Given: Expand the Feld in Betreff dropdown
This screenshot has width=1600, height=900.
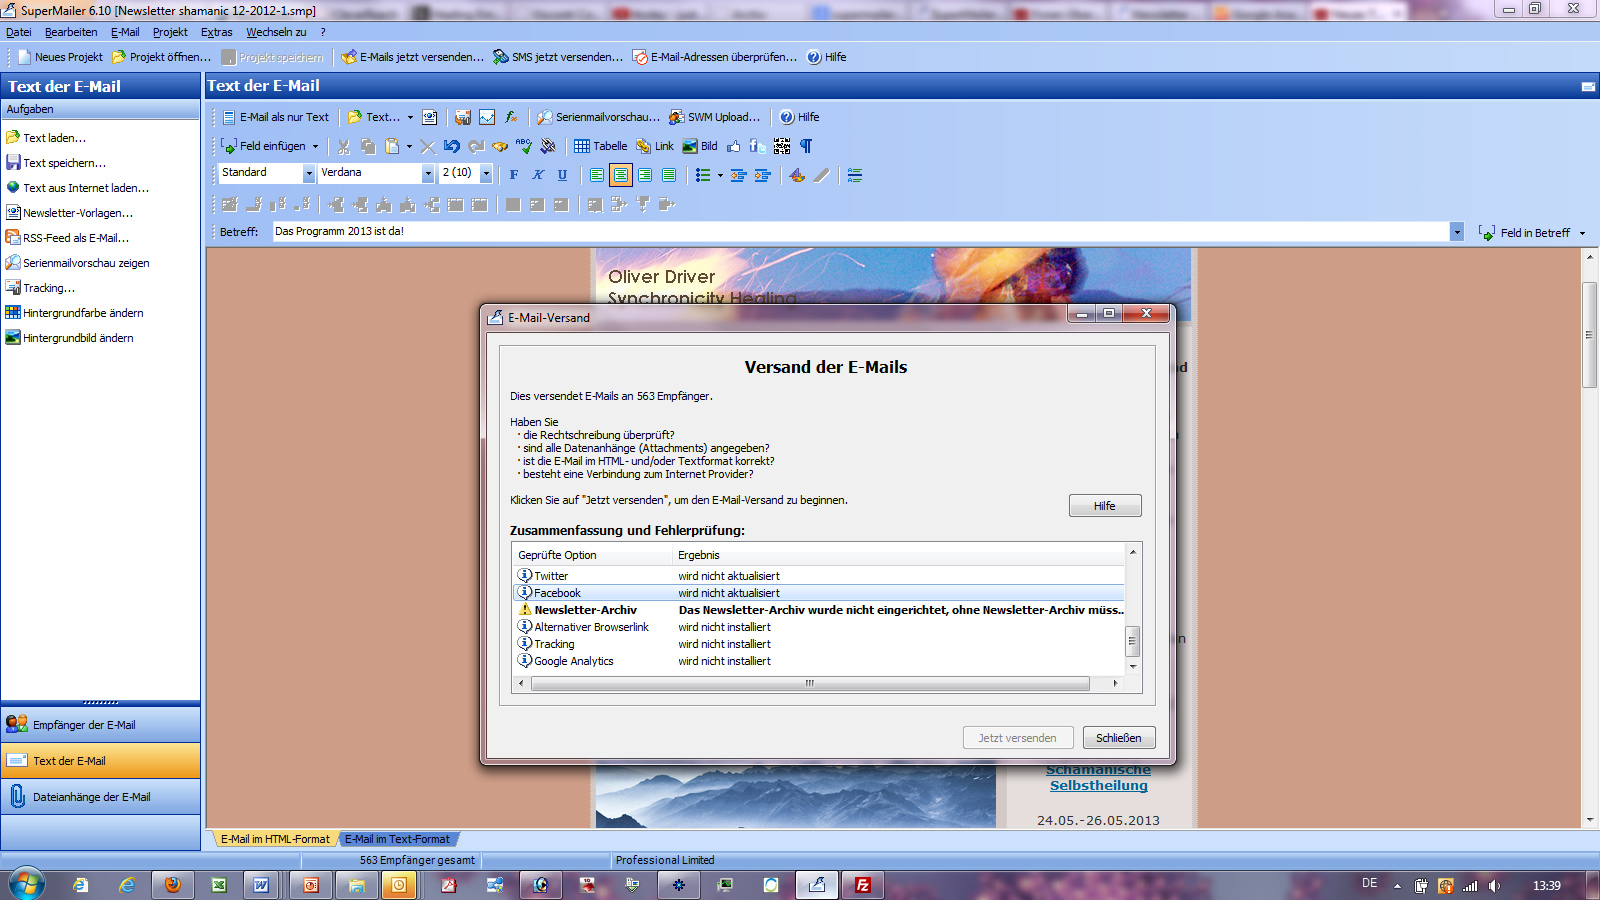Looking at the screenshot, I should tap(1582, 233).
